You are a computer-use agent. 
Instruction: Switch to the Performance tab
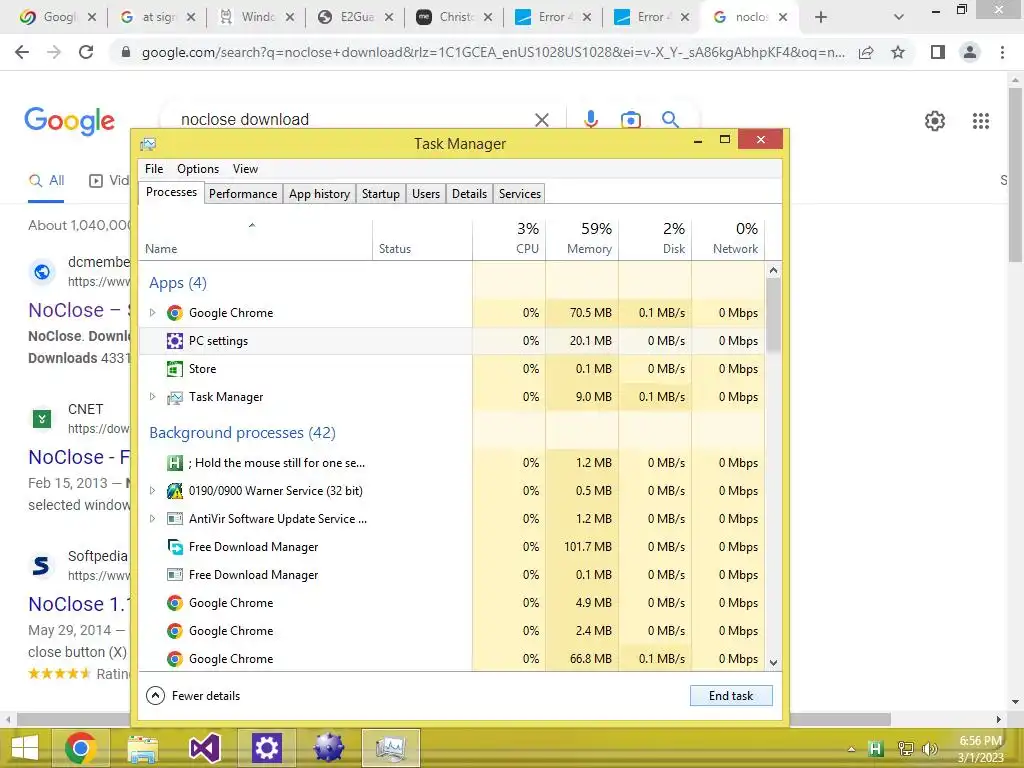click(243, 194)
